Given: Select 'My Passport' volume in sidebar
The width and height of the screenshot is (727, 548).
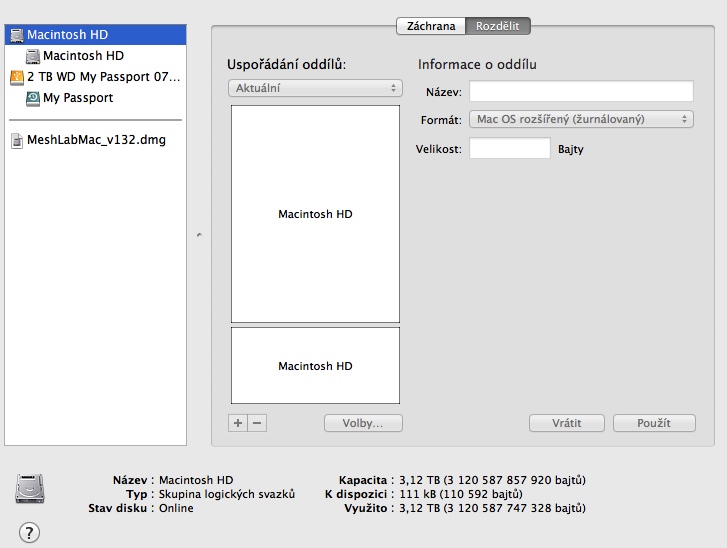Looking at the screenshot, I should click(96, 98).
